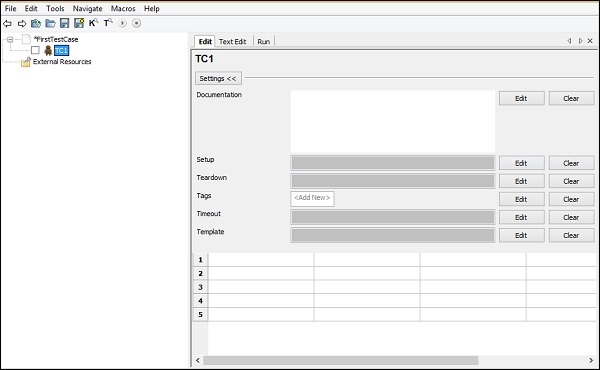
Task: Click the Stop test run icon
Action: click(136, 23)
